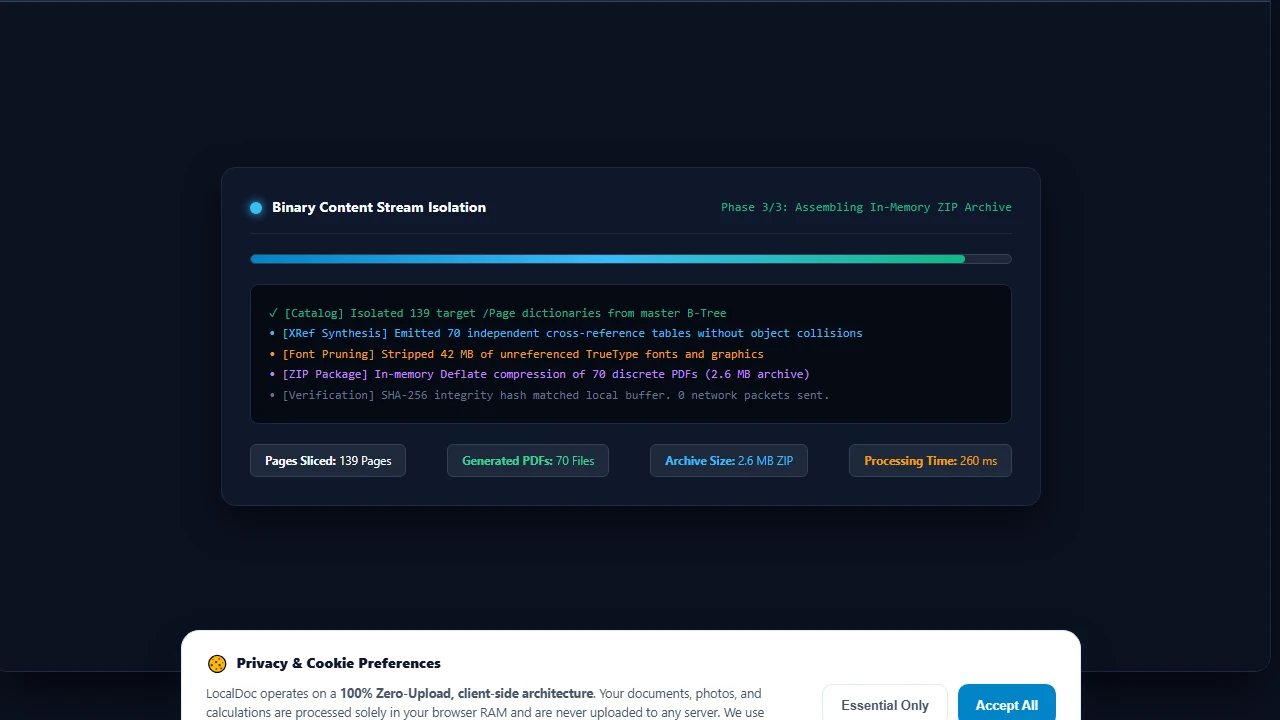Viewport: 1280px width, 720px height.
Task: Click the Phase 3/3 assembling status text
Action: click(x=866, y=207)
